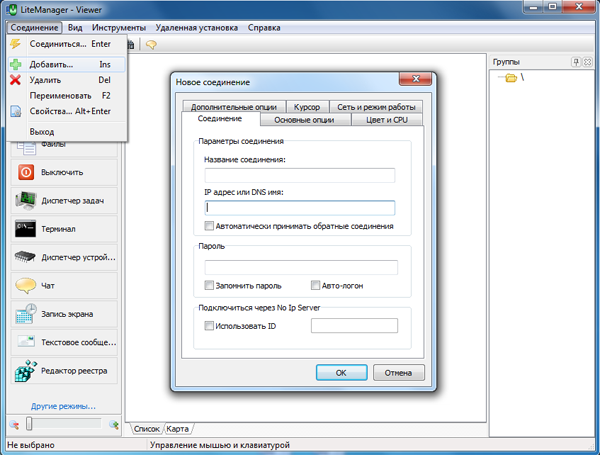Switch to the Карта view tab

pos(178,429)
